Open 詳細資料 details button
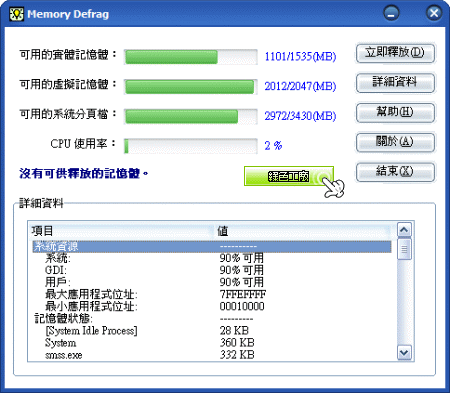This screenshot has width=450, height=393. pos(395,83)
